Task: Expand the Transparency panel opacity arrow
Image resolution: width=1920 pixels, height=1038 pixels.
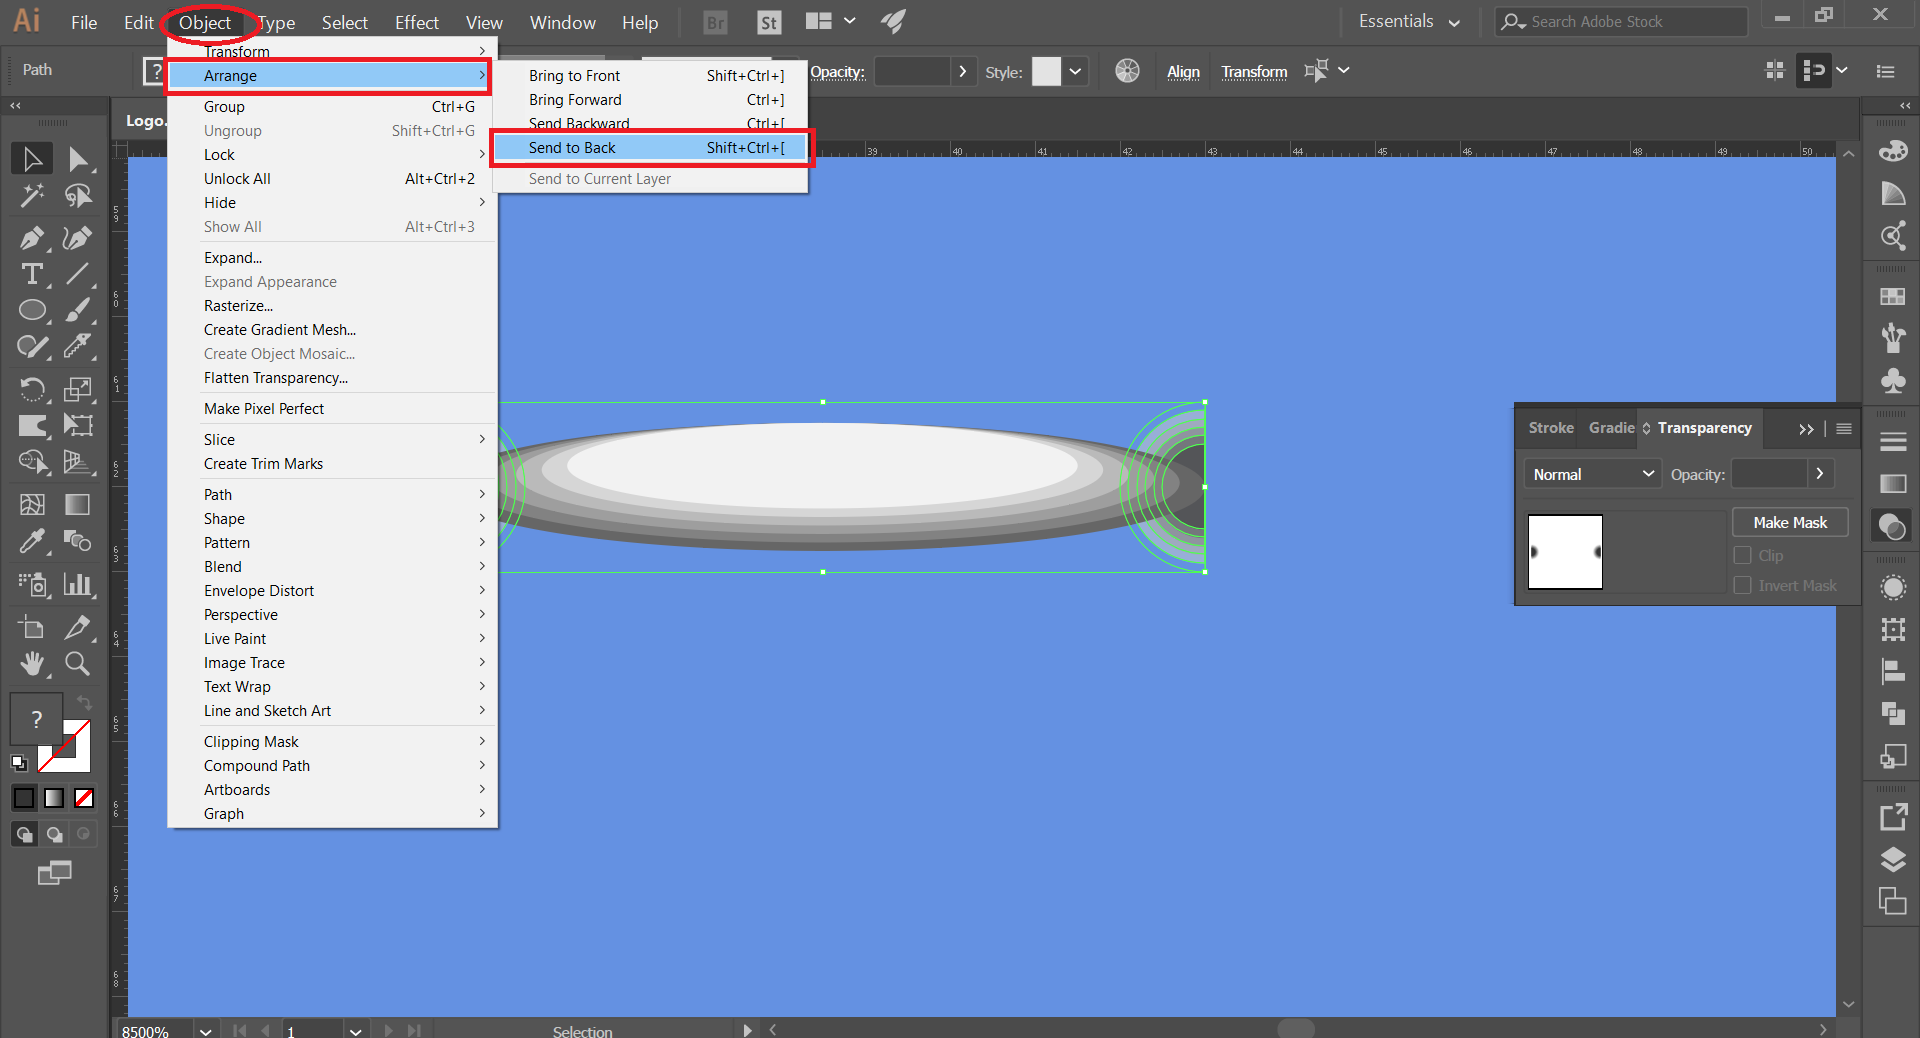Action: click(x=1820, y=474)
